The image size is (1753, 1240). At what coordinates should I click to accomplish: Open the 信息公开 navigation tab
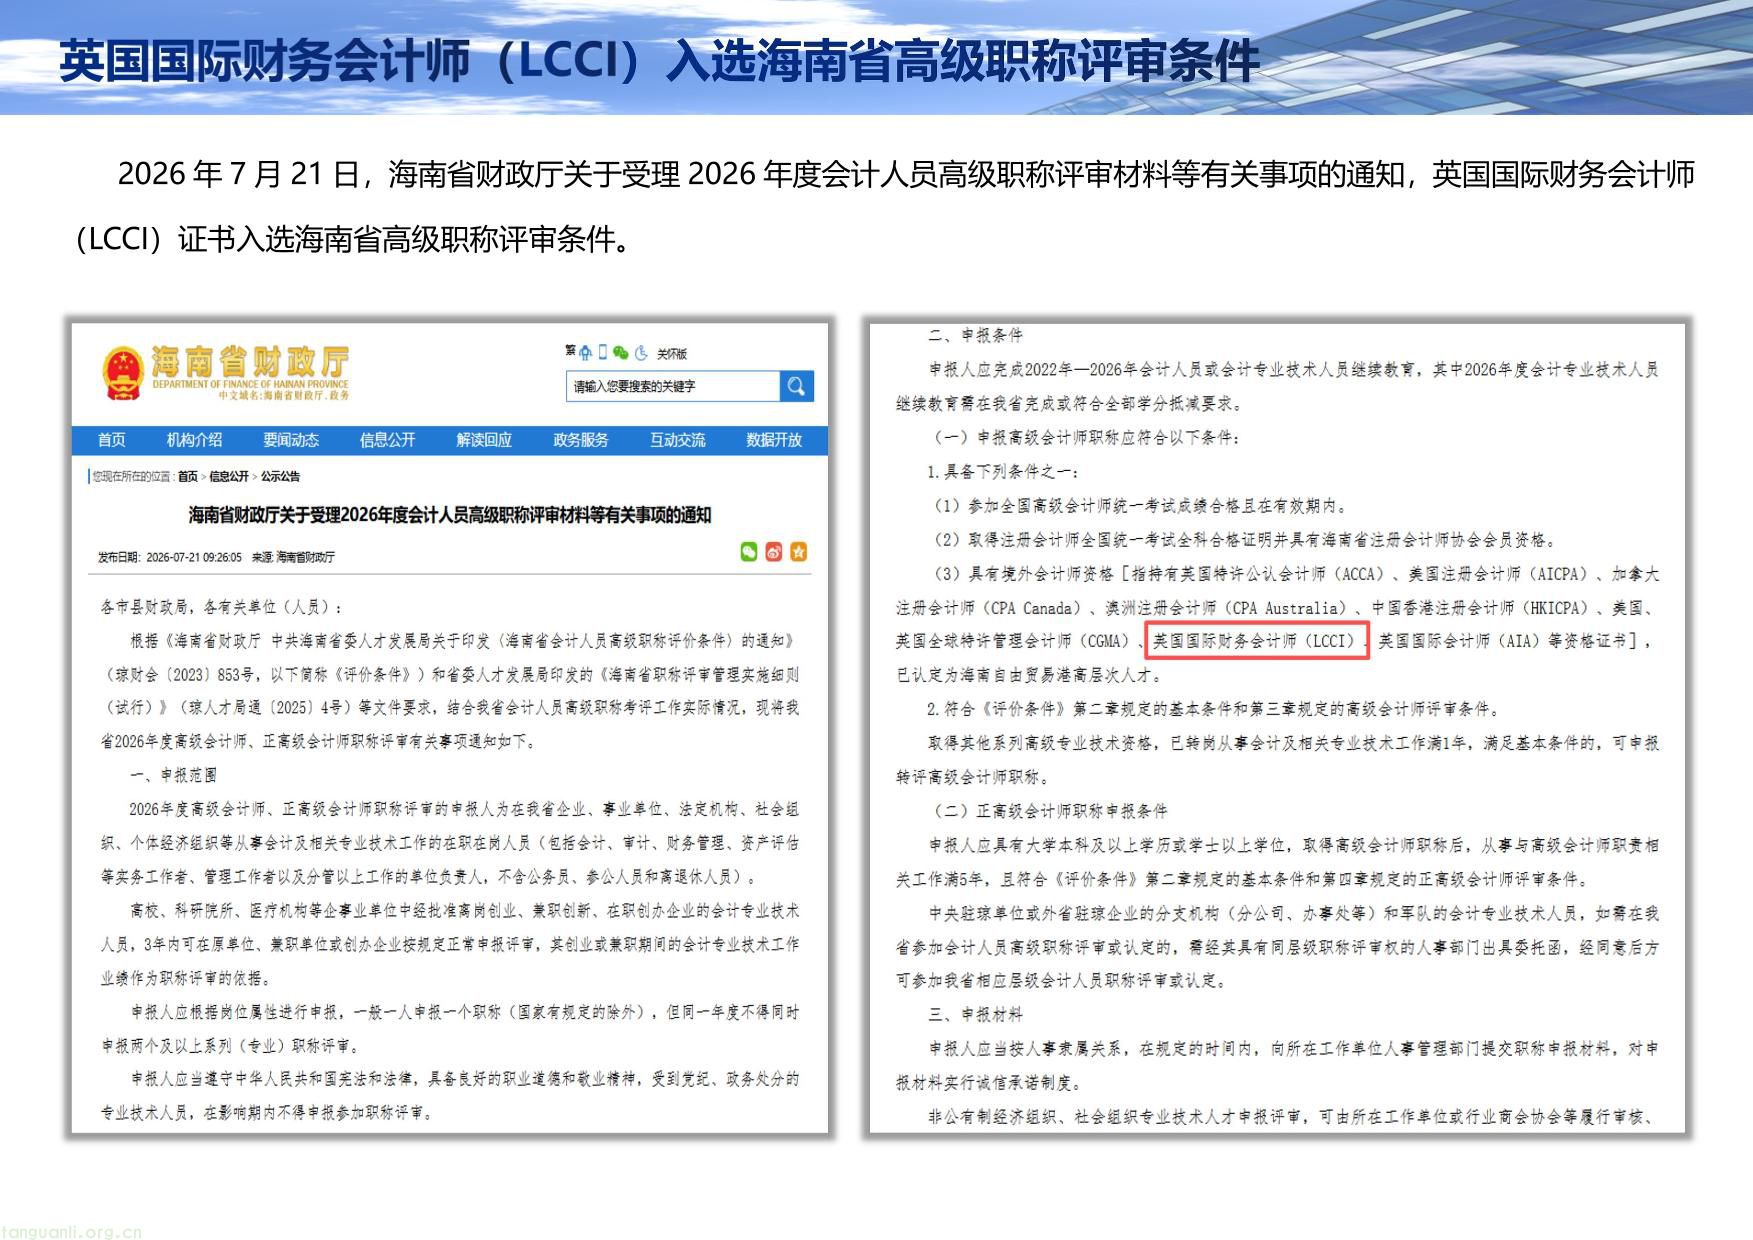(x=387, y=440)
